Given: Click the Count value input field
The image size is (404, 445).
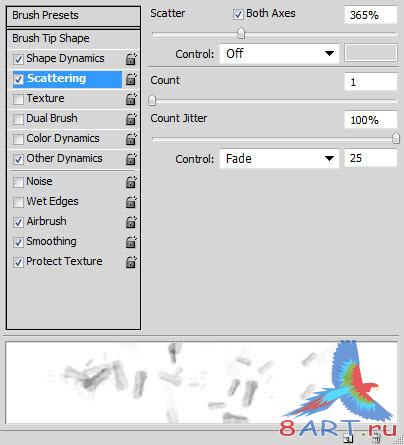Looking at the screenshot, I should click(371, 82).
